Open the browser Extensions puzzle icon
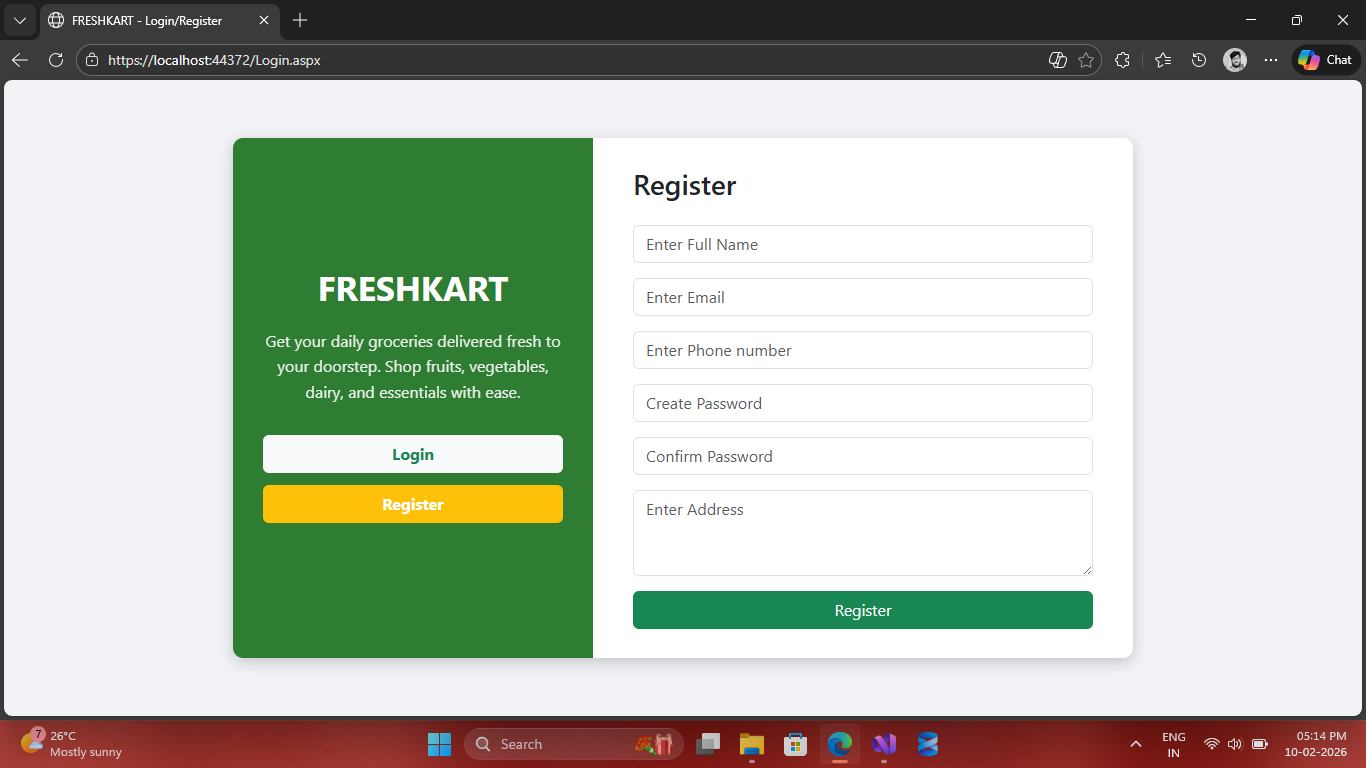 [x=1122, y=60]
